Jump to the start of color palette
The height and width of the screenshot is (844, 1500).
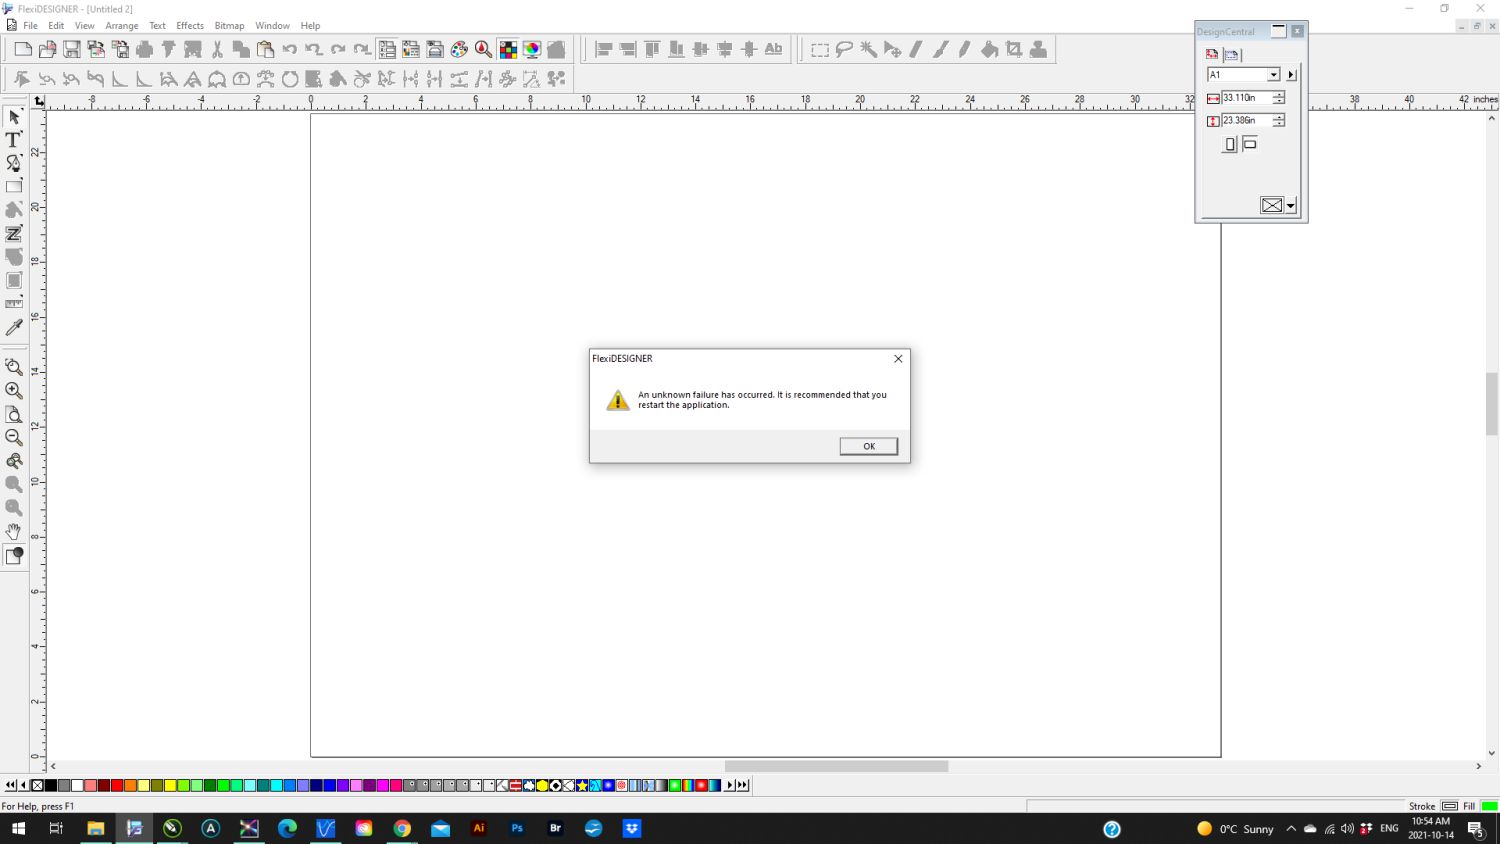coord(10,785)
